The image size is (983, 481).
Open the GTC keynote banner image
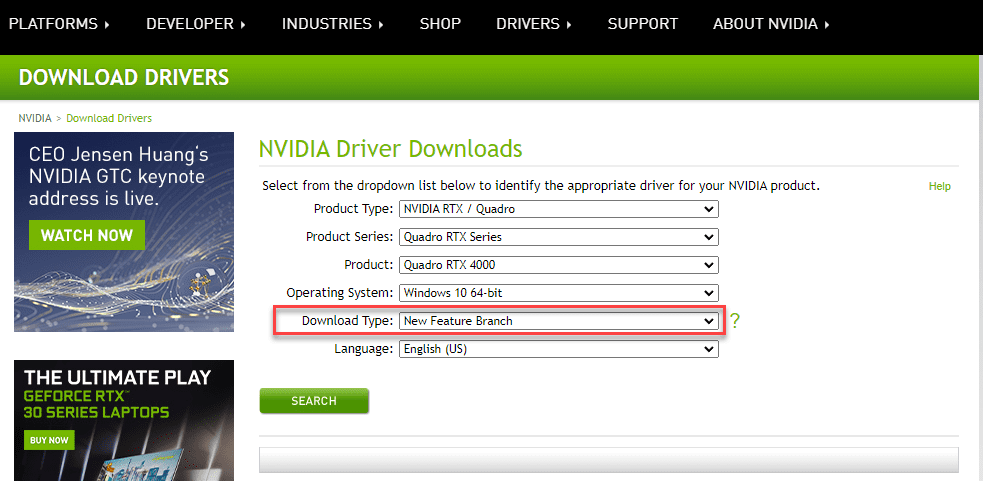click(x=124, y=232)
